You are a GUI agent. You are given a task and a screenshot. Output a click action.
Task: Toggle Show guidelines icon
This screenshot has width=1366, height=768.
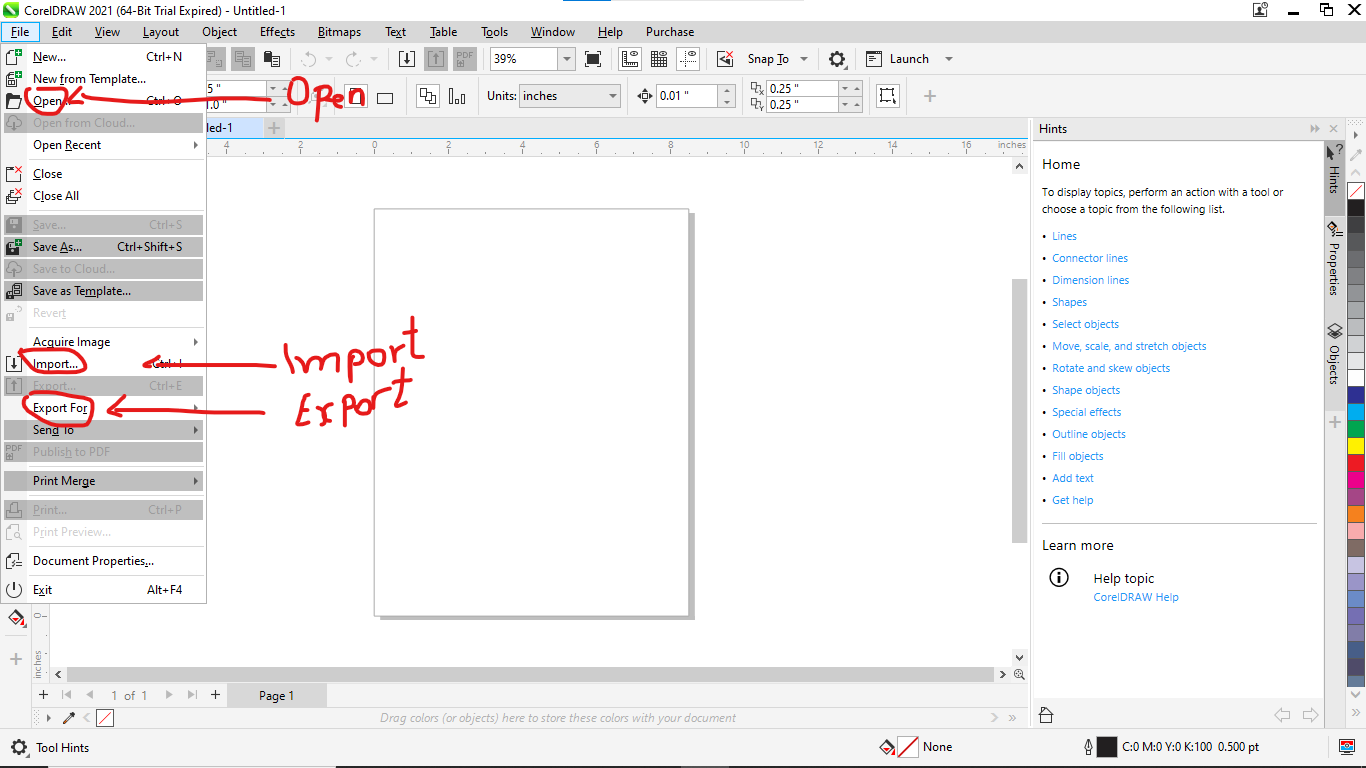click(688, 59)
